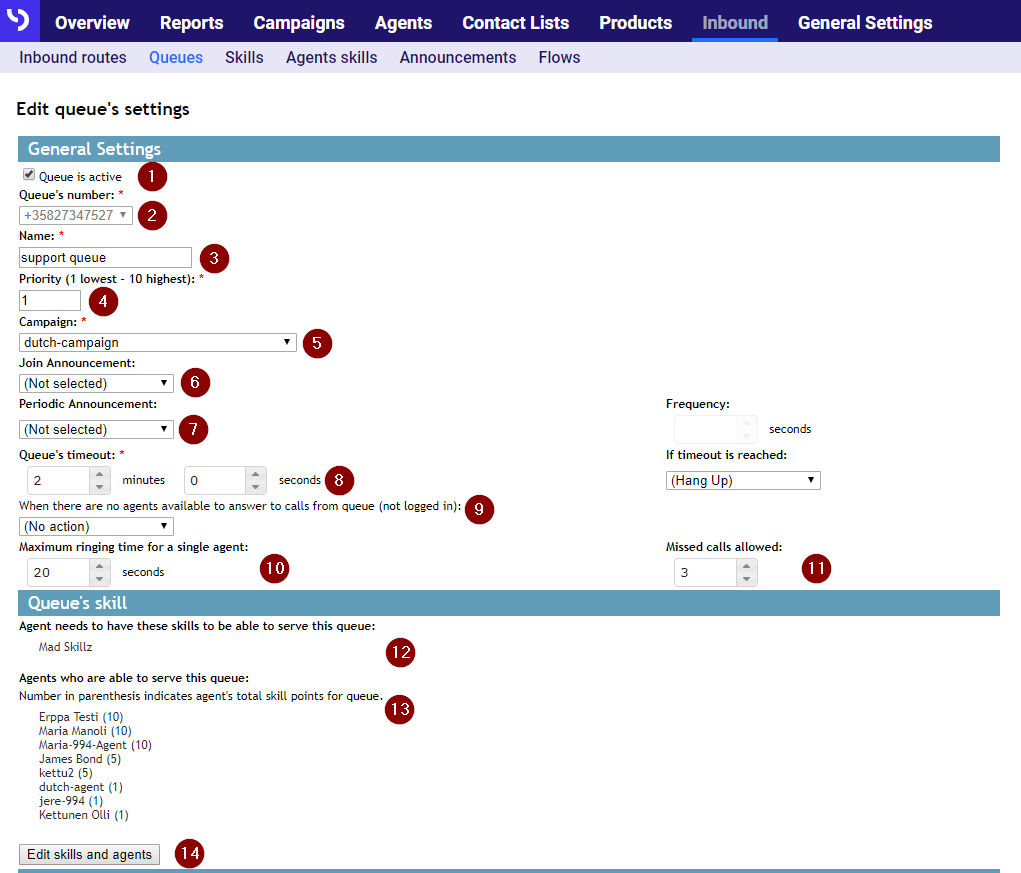Go to Announcements tab
Screen dimensions: 1021x873
tap(458, 57)
